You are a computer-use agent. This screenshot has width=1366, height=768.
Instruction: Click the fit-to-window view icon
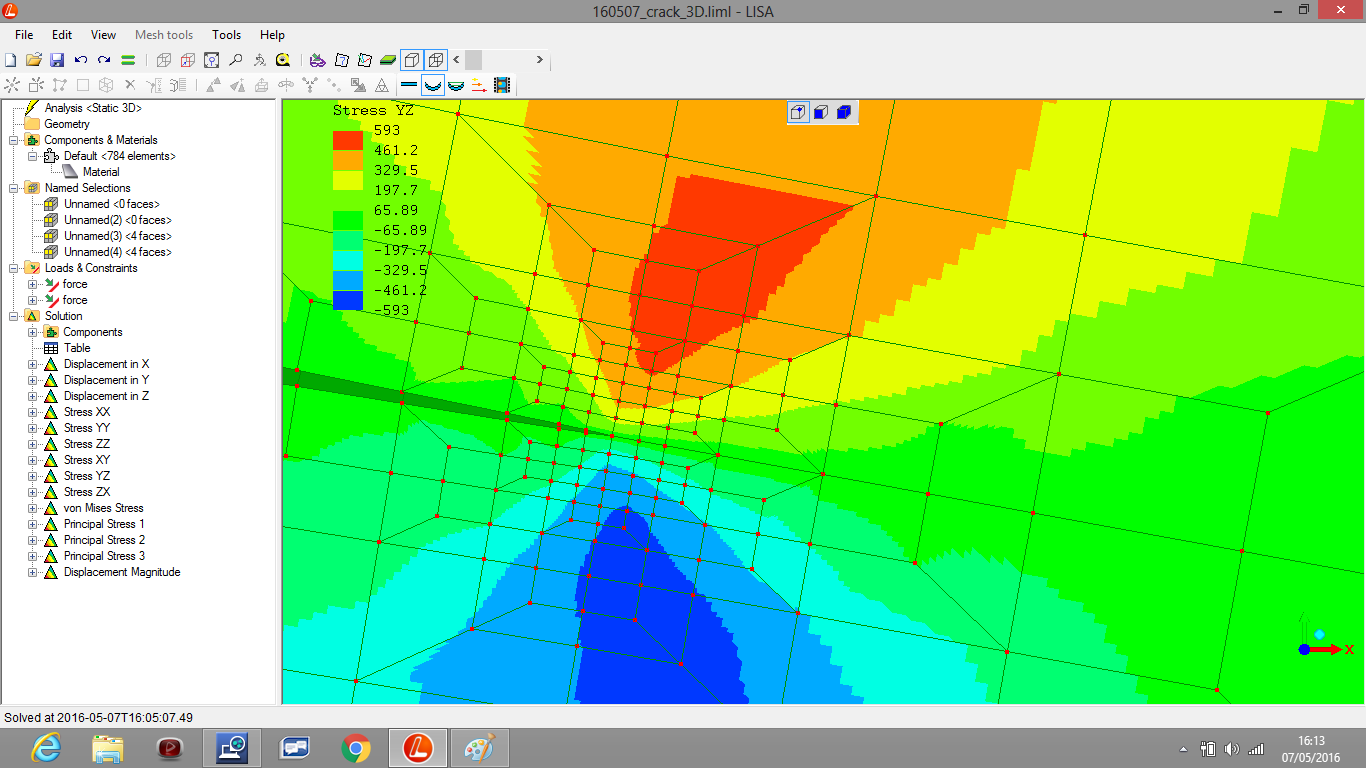point(211,60)
